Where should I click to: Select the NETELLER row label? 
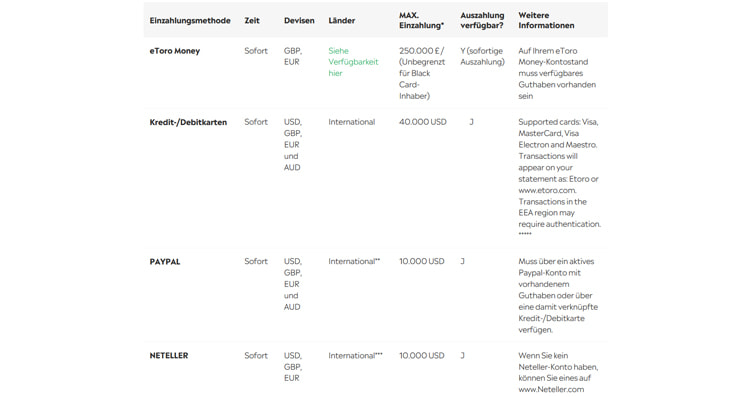coord(169,355)
